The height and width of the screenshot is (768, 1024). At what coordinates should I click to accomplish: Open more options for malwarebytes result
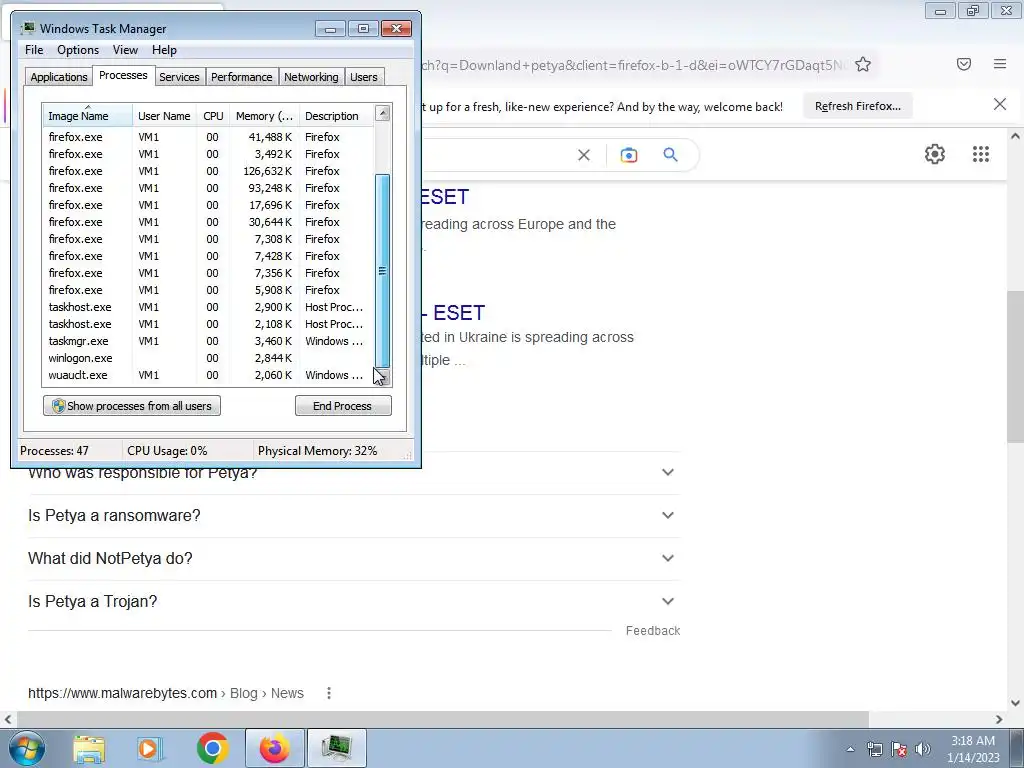(329, 693)
